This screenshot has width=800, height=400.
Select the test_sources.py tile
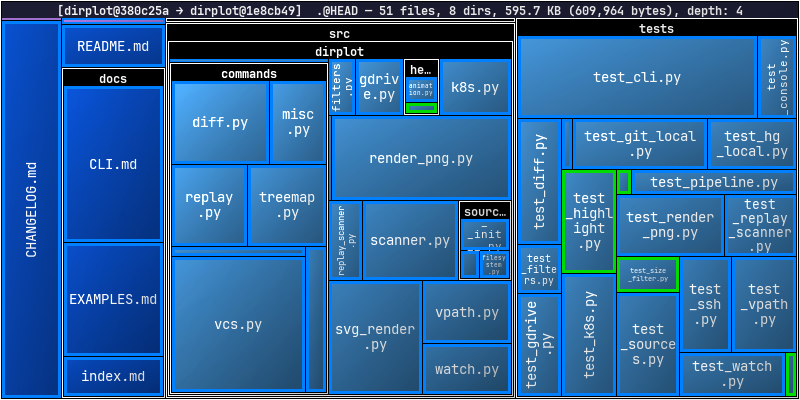[648, 344]
